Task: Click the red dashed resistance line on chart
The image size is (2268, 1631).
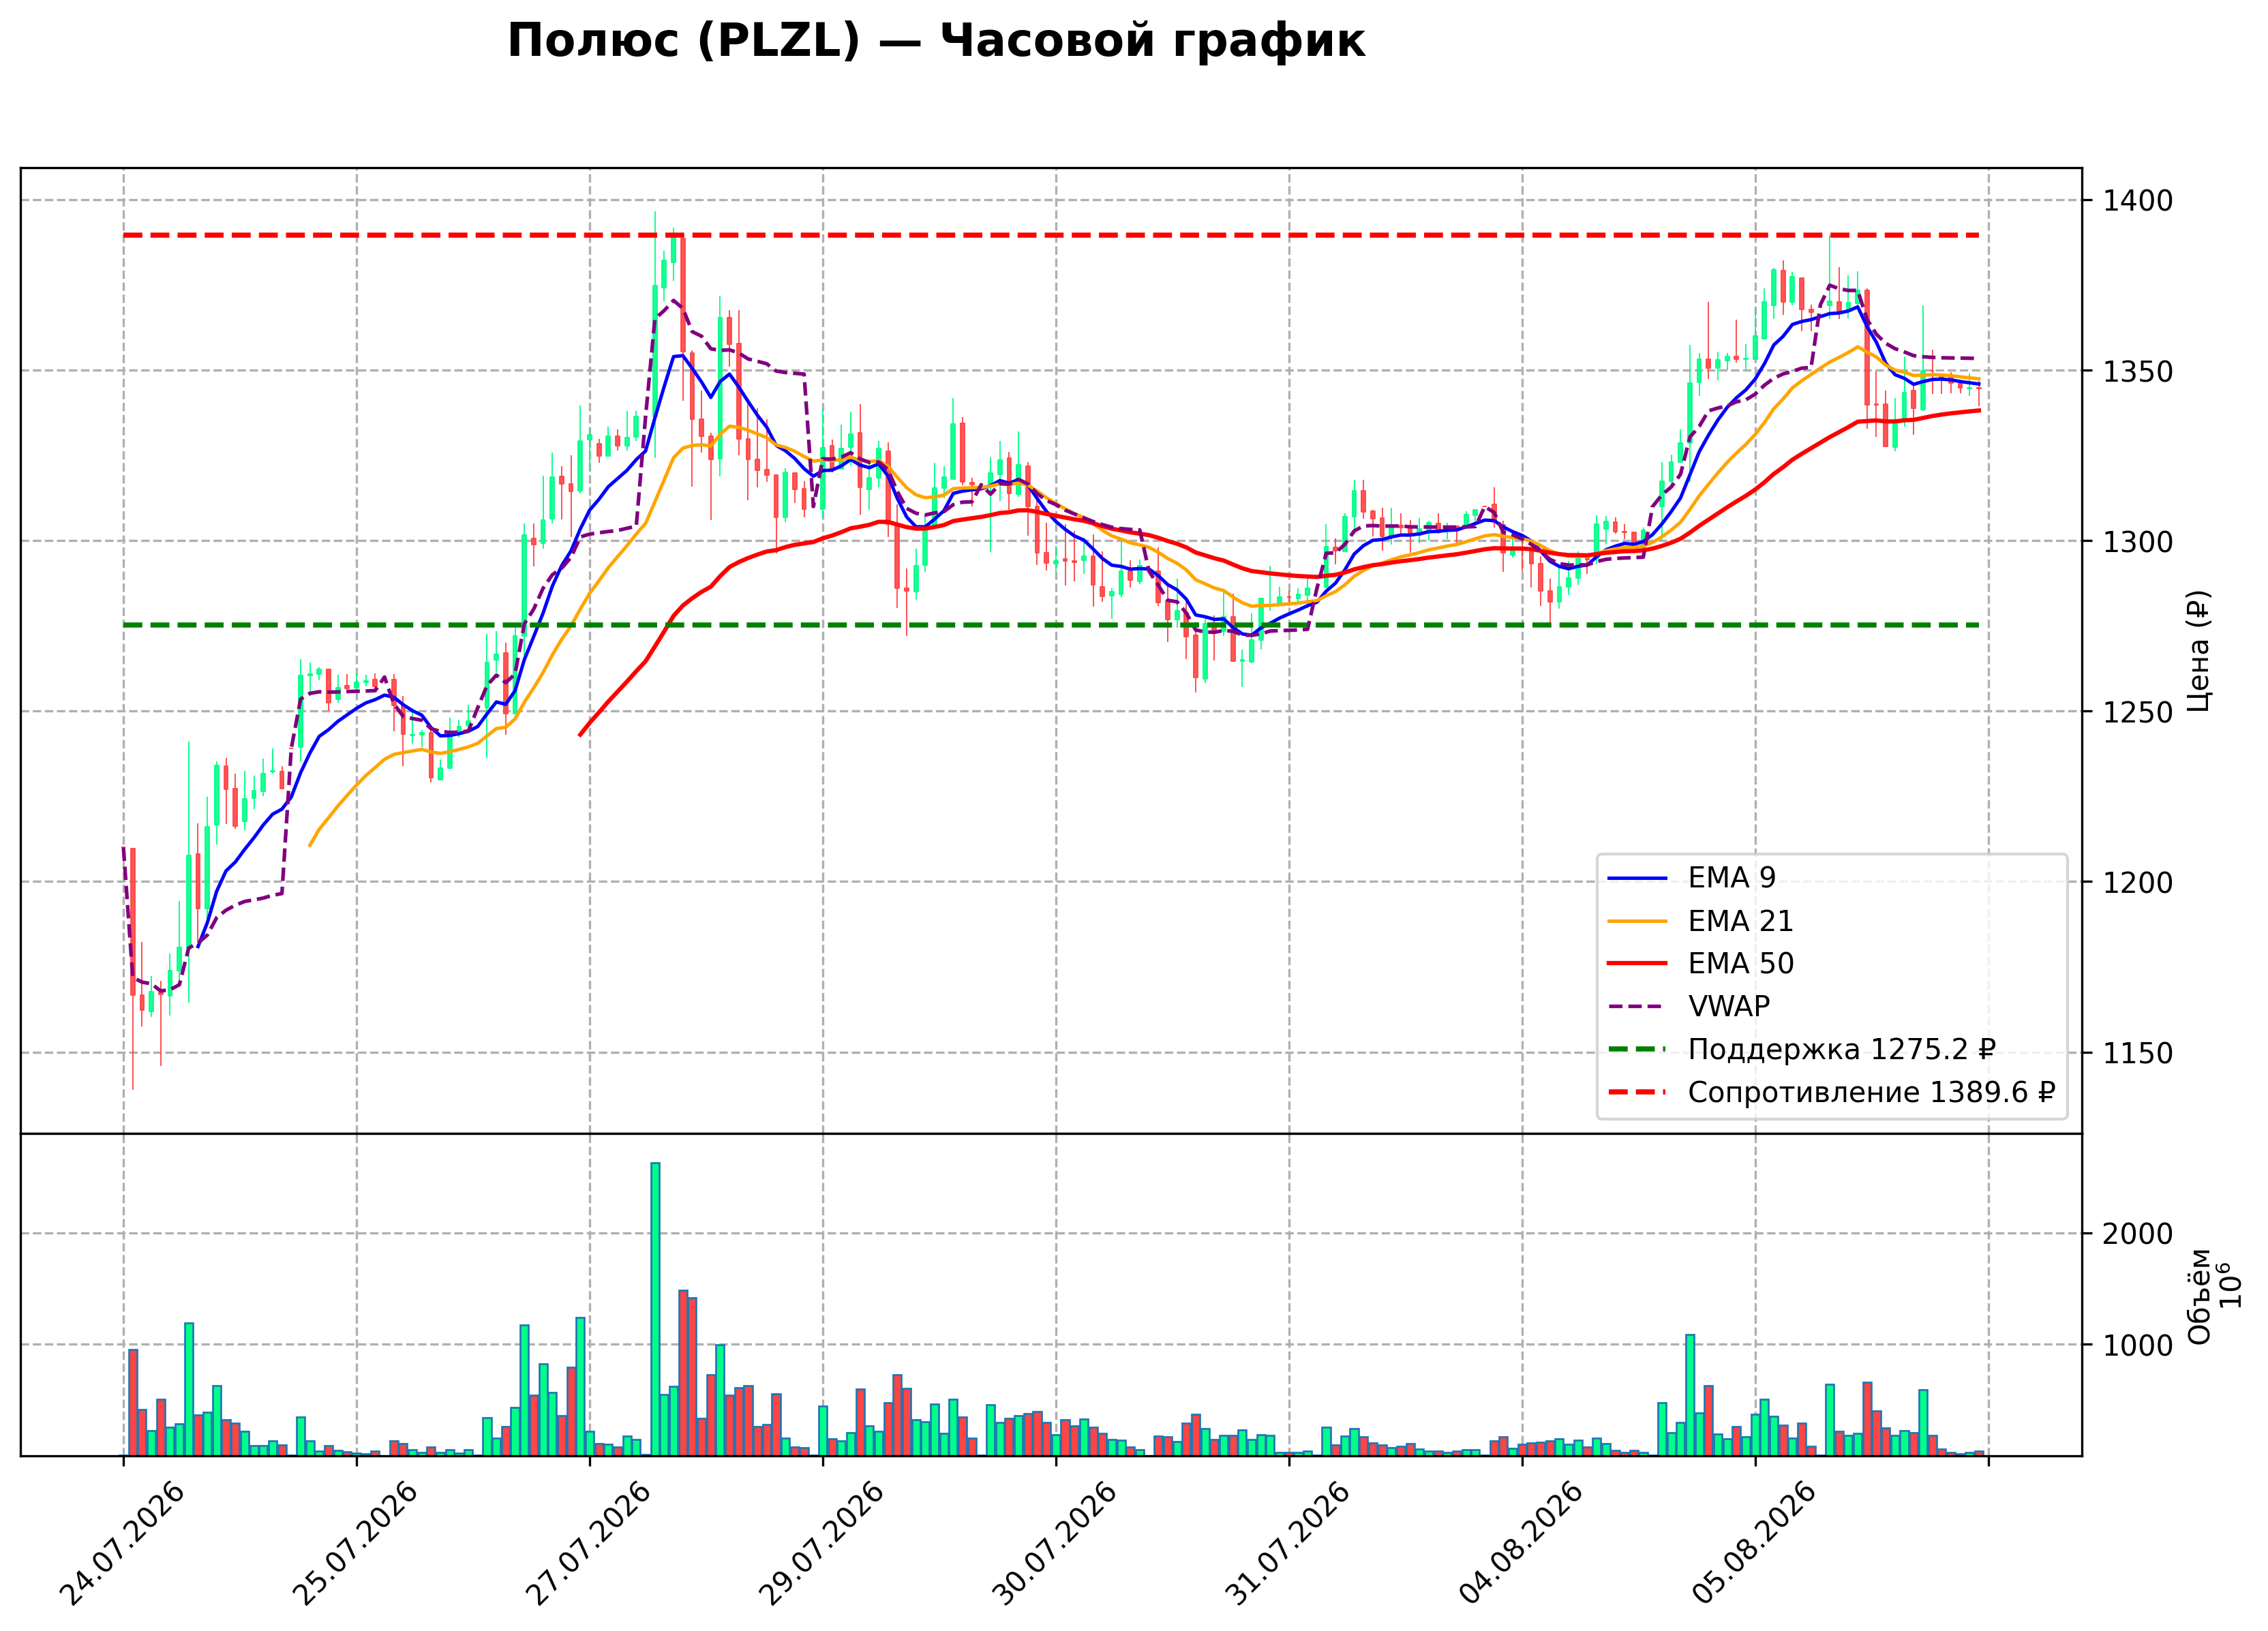Action: (1050, 236)
